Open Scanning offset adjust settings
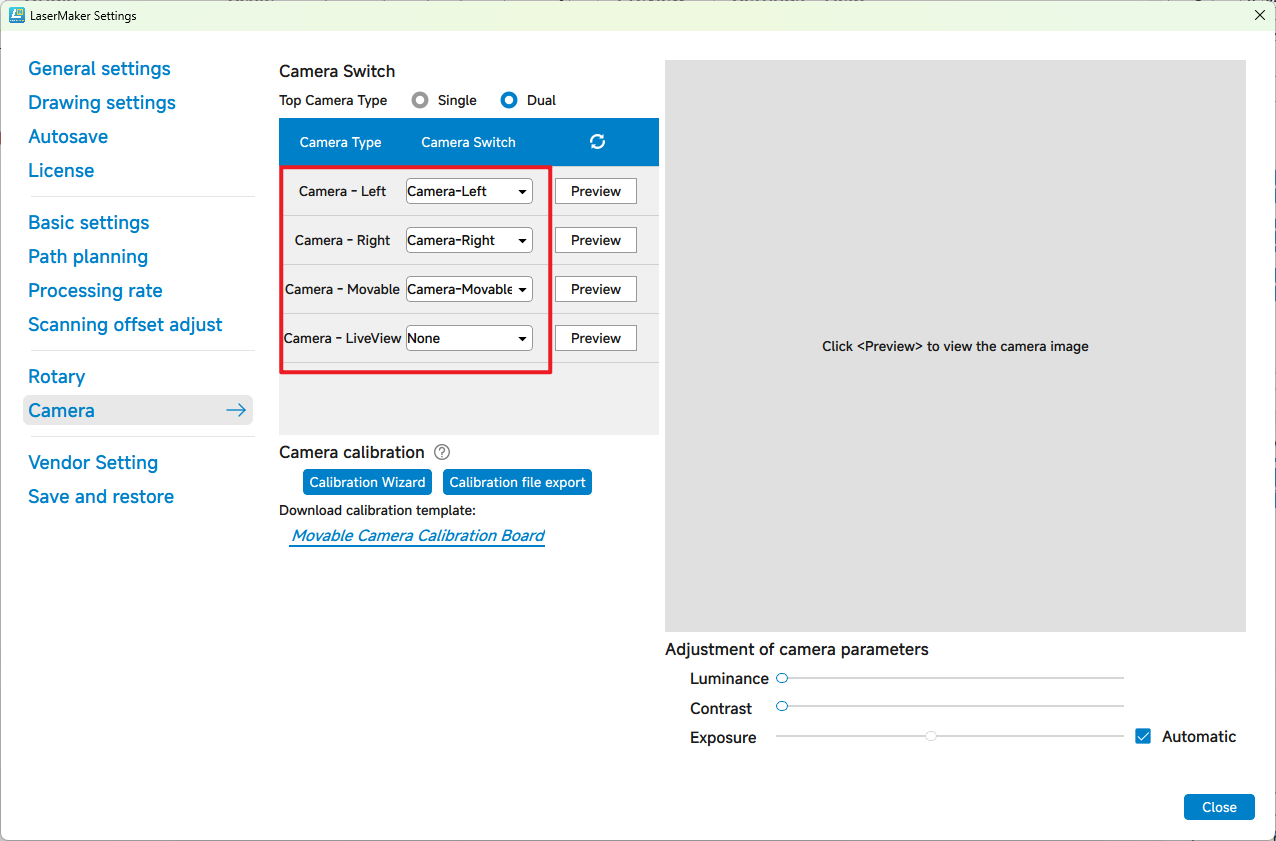Screen dimensions: 1276x841 [x=125, y=325]
